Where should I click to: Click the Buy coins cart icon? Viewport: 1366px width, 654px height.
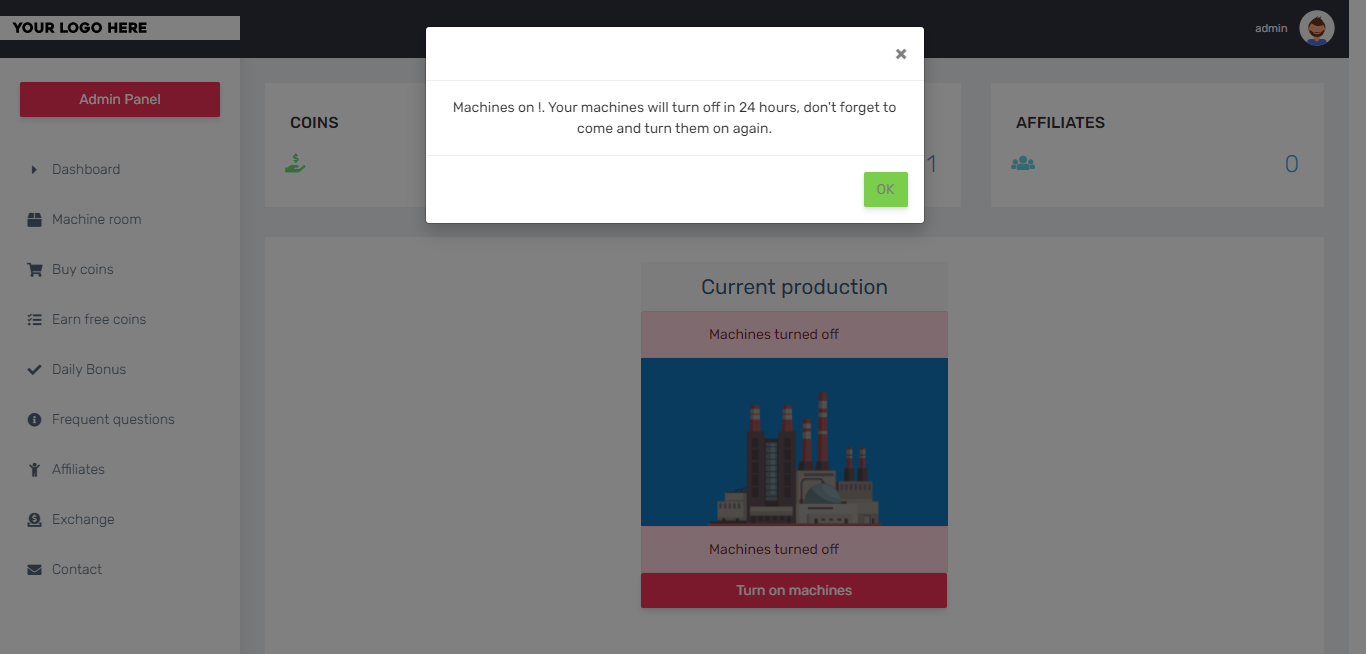34,270
